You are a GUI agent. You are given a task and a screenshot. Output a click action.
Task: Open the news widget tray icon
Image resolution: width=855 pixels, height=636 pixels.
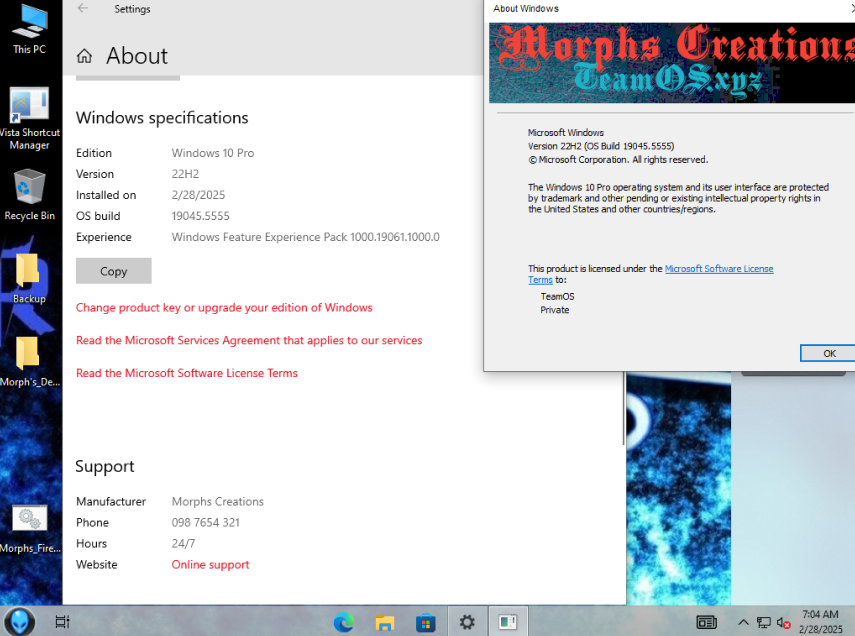tap(706, 622)
